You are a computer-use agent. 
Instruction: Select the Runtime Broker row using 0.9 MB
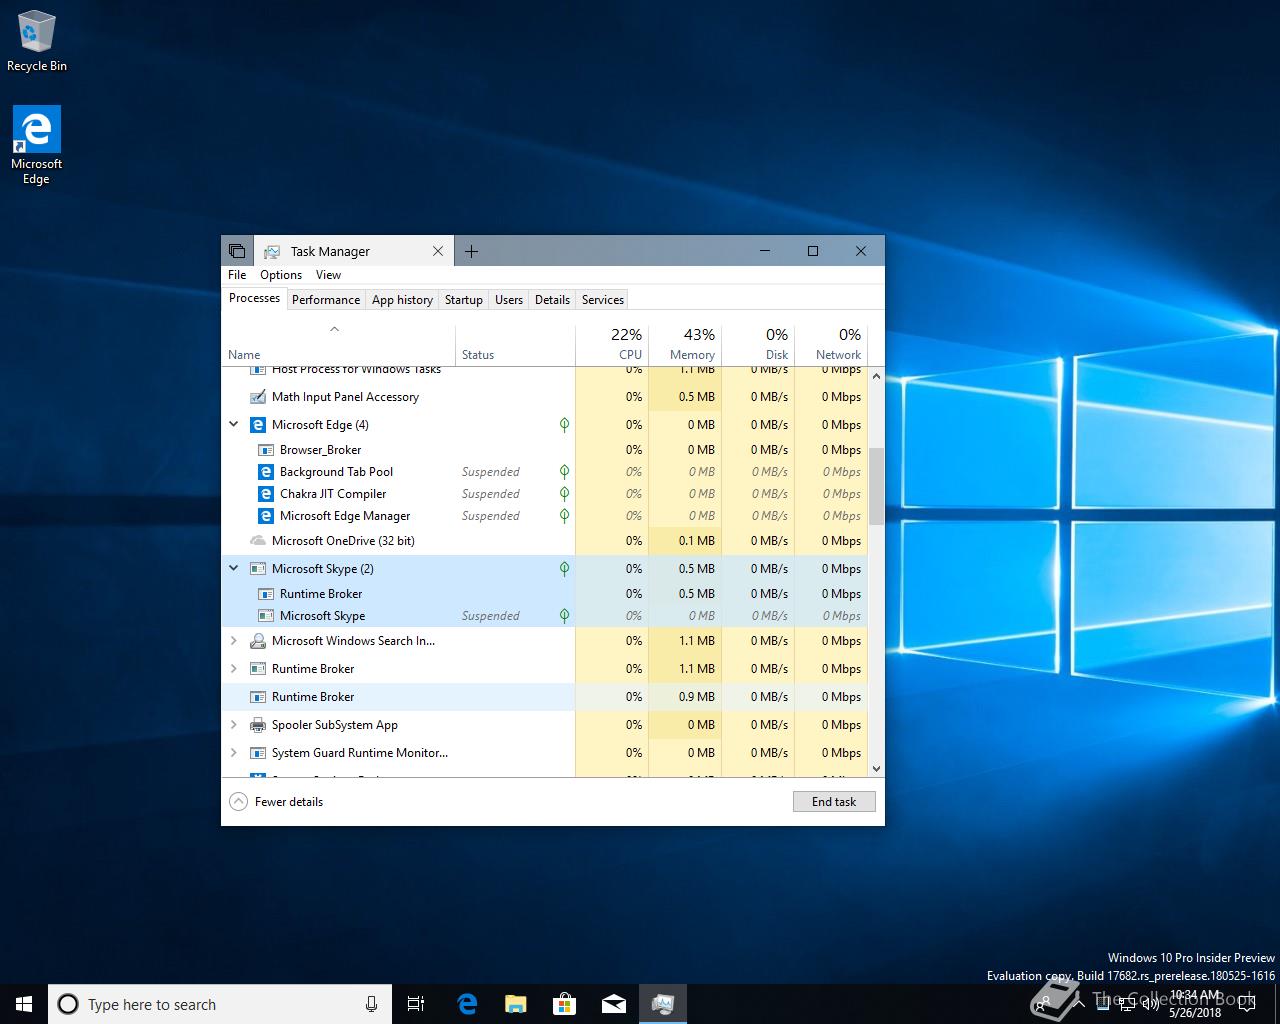point(545,697)
